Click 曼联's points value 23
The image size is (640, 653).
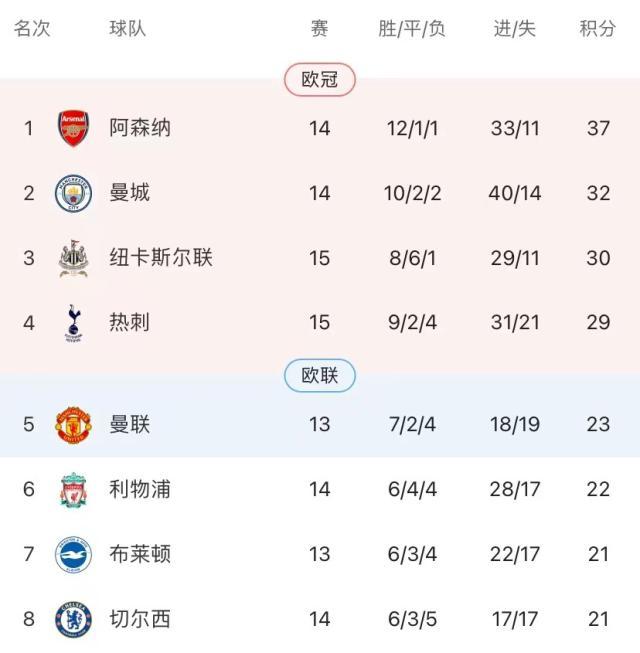click(x=598, y=424)
